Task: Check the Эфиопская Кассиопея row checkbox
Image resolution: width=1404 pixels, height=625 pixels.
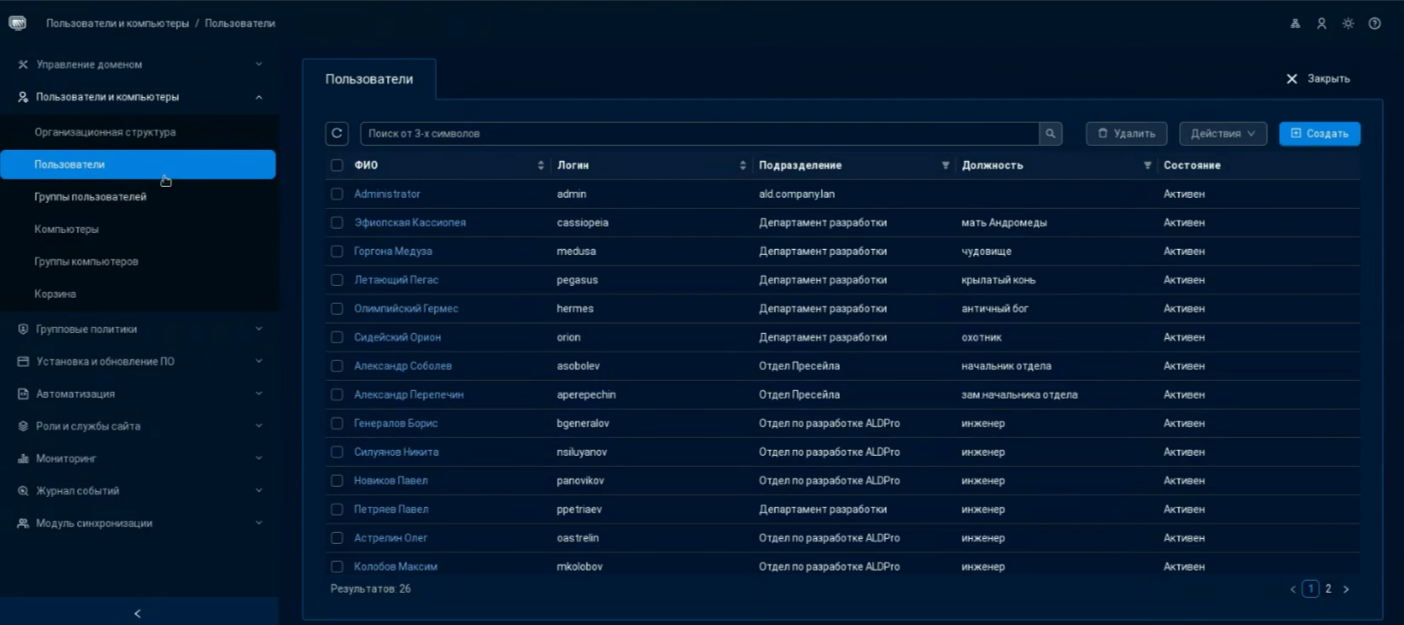Action: 337,222
